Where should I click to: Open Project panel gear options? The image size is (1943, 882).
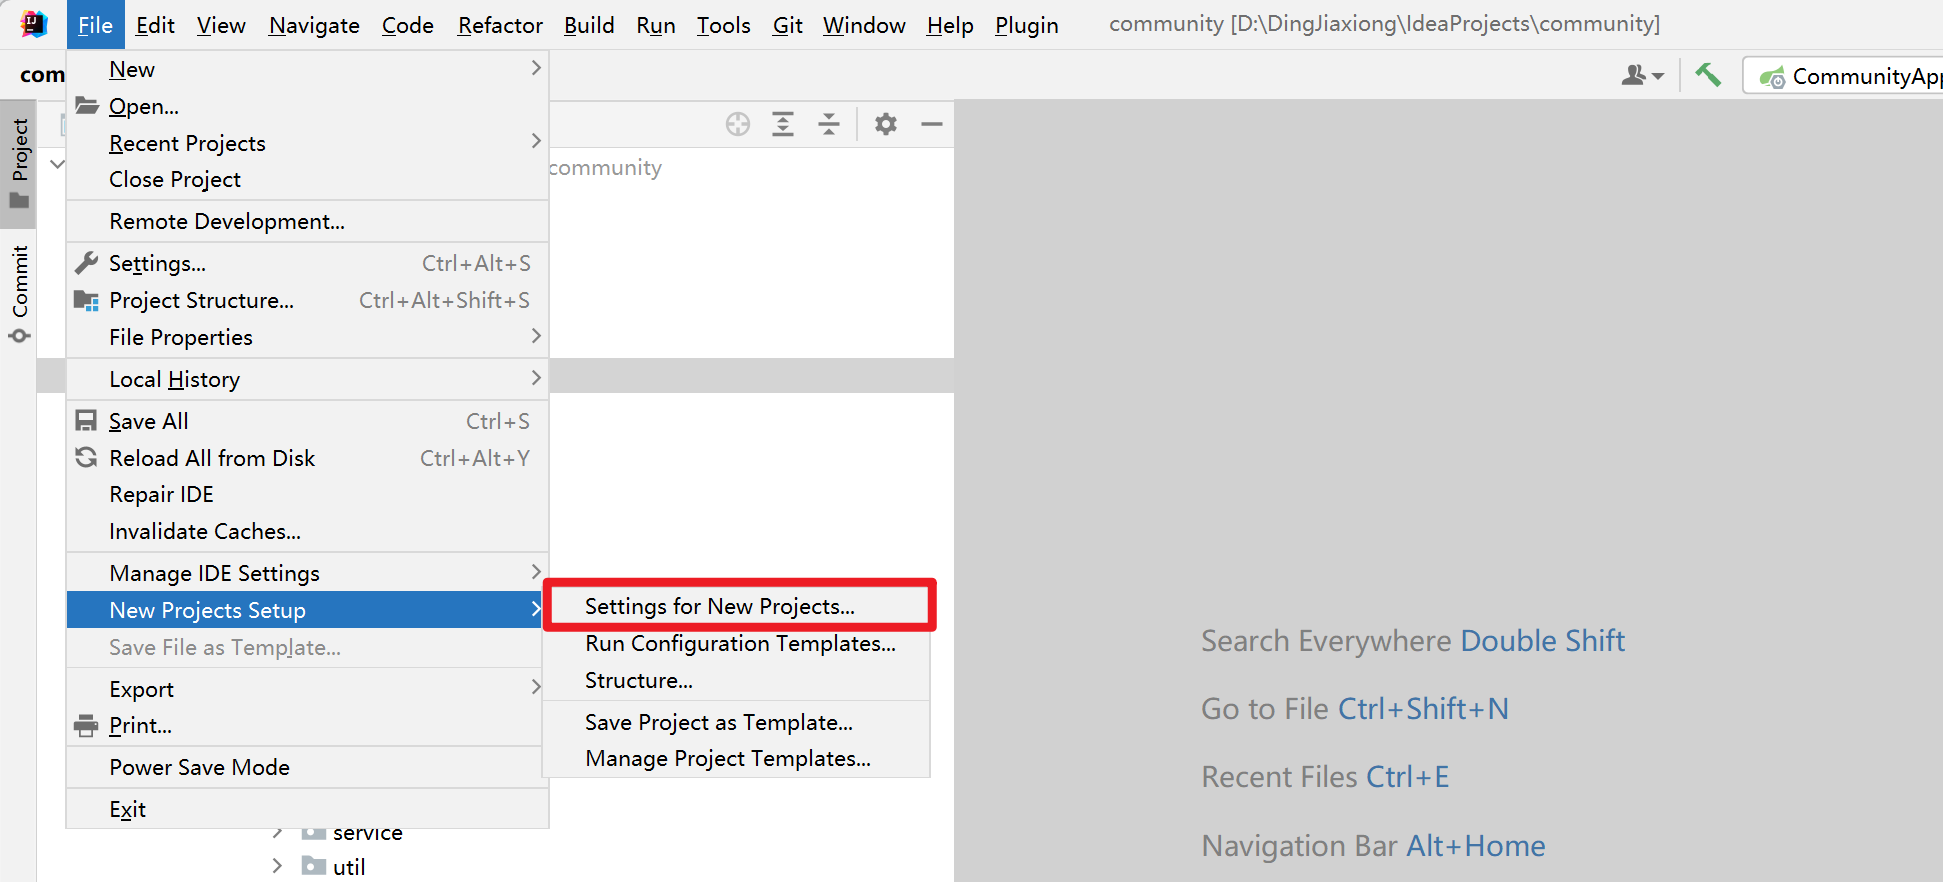click(x=886, y=124)
